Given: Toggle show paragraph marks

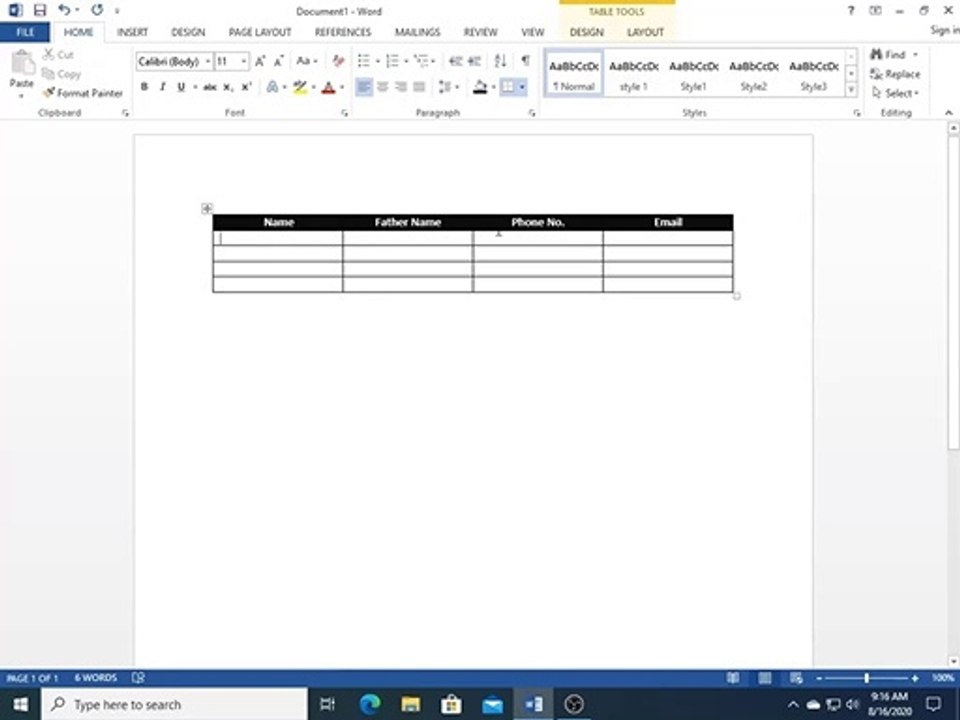Looking at the screenshot, I should [x=525, y=61].
